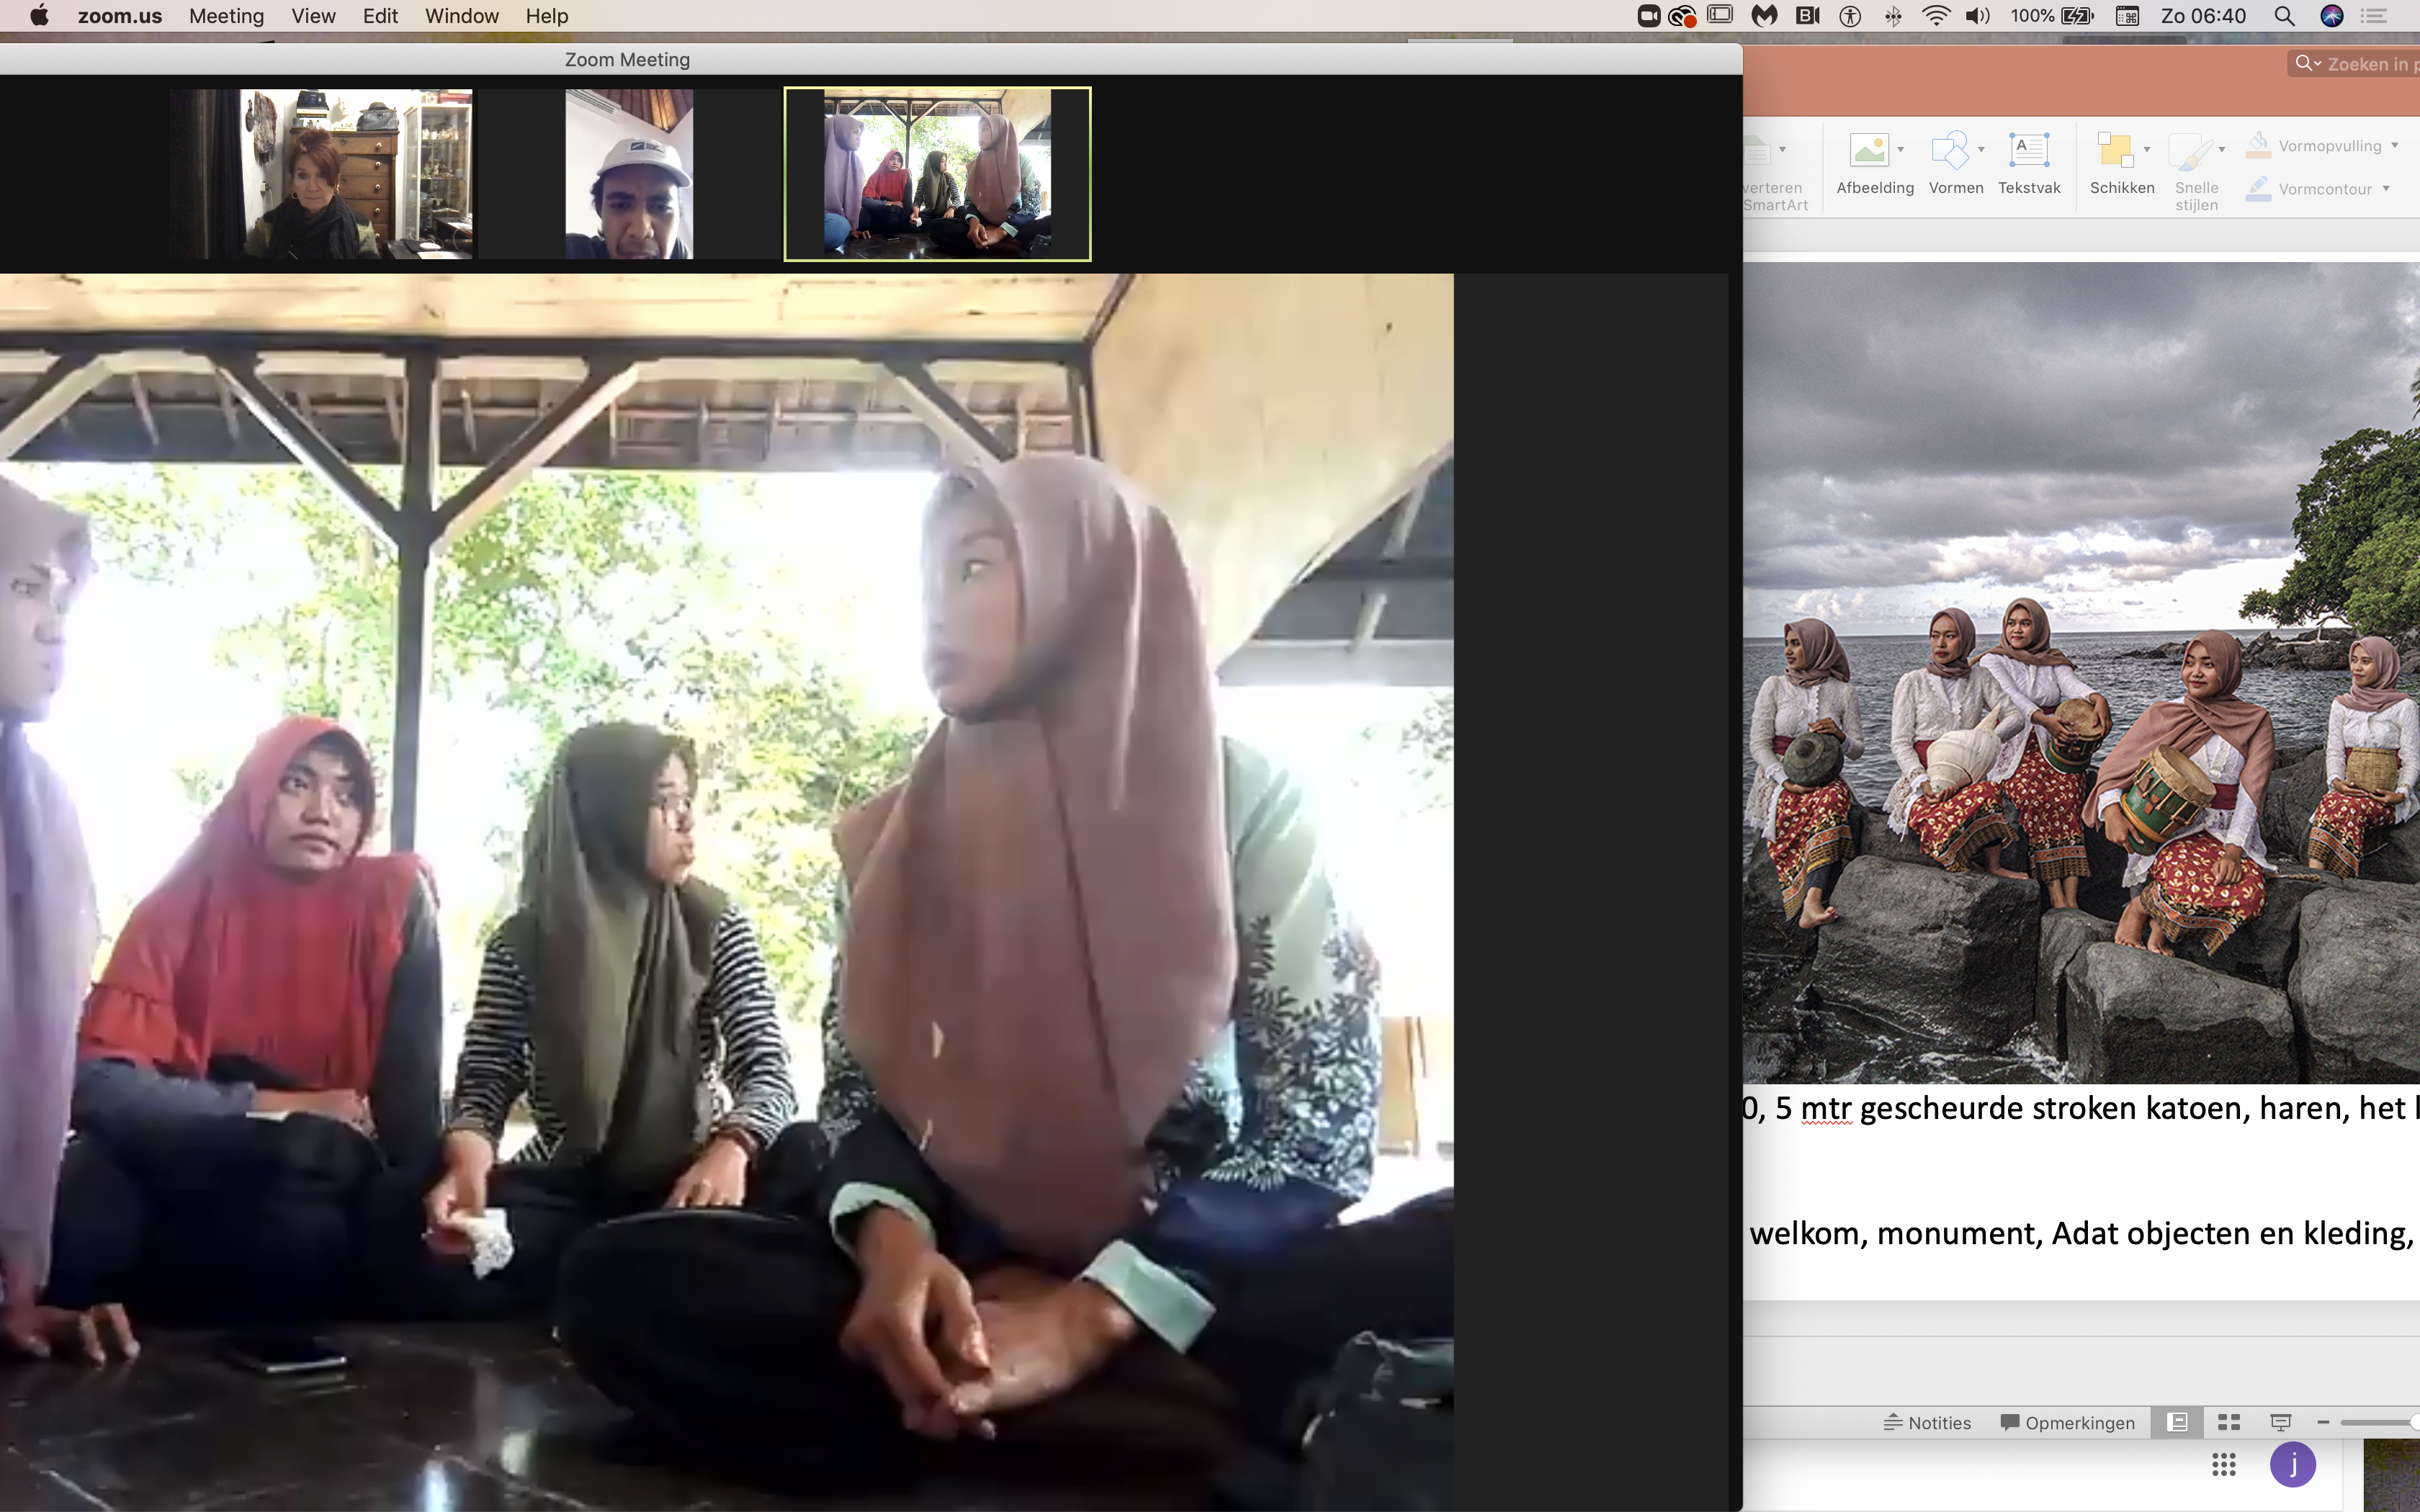Expand the Vormcontour dropdown arrow

click(x=2386, y=189)
